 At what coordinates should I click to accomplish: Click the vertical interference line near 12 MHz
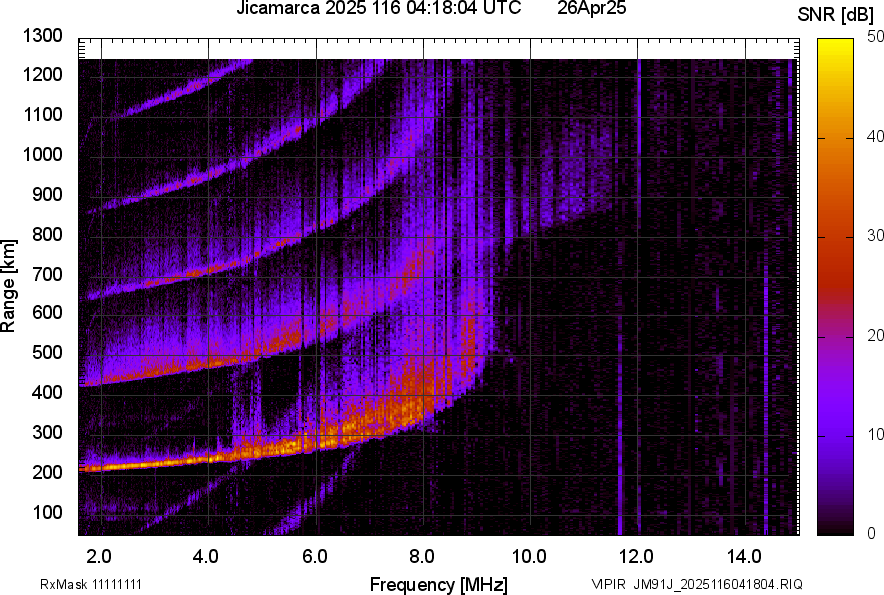coord(619,400)
